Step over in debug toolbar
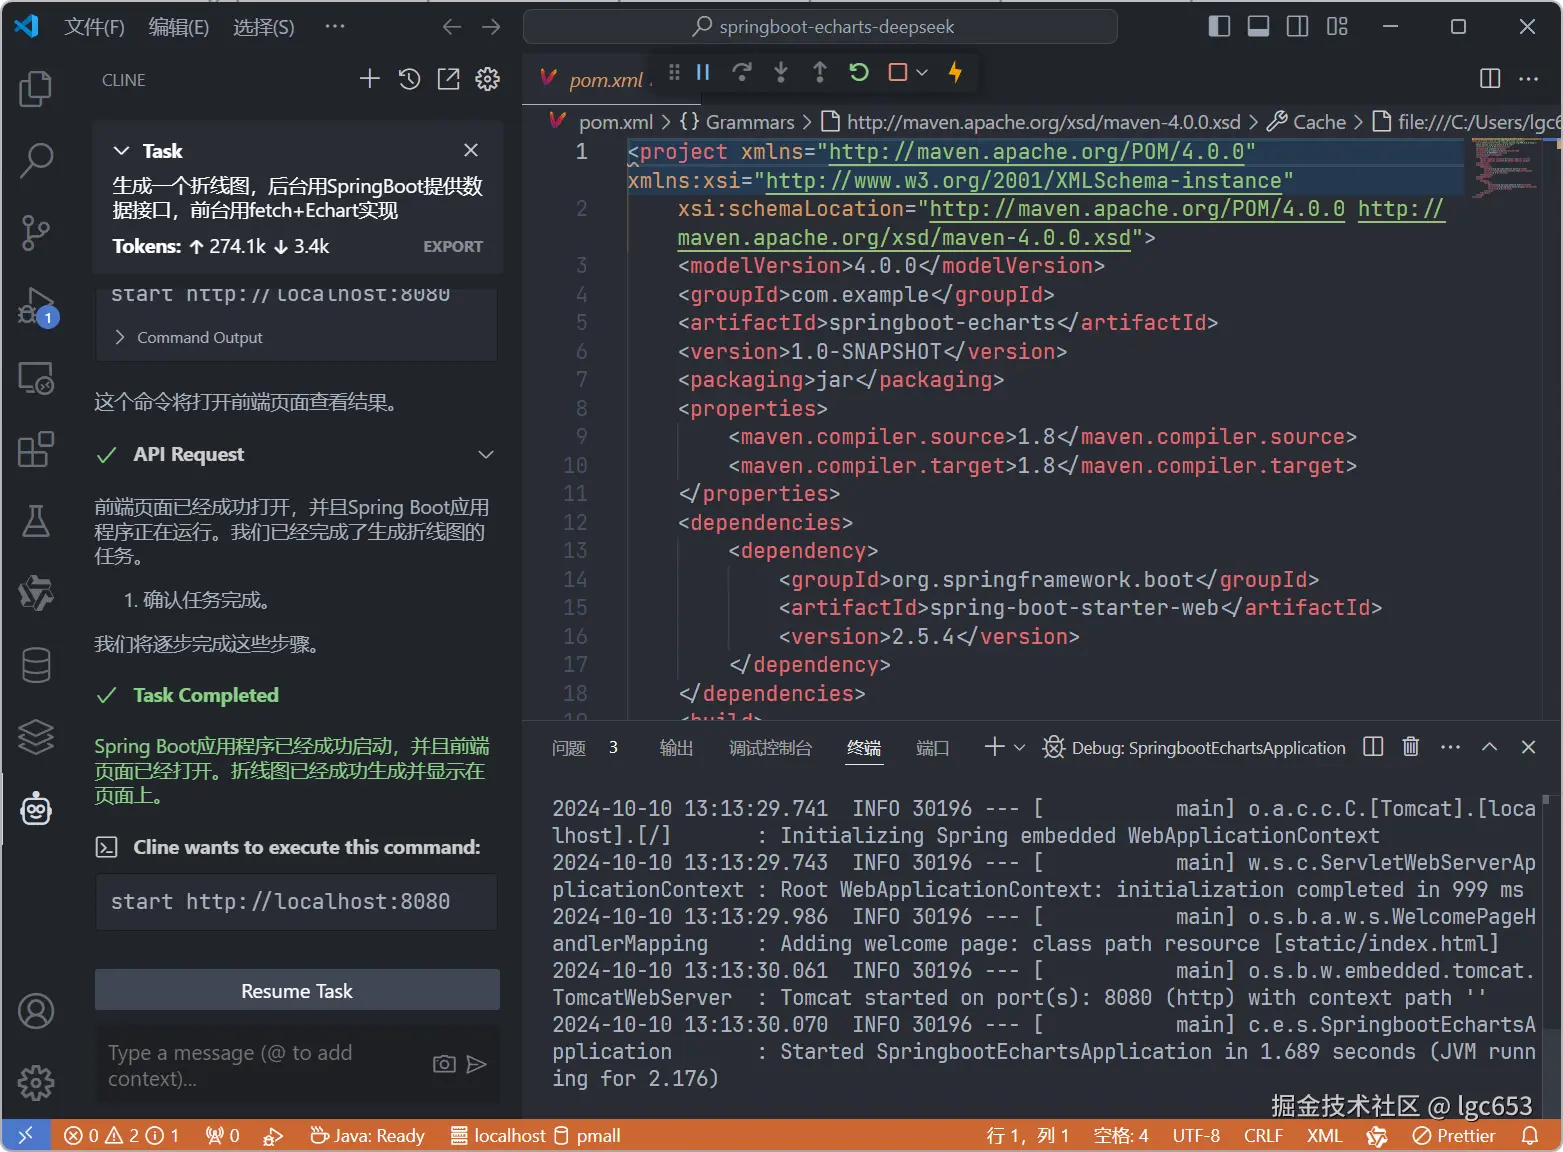The width and height of the screenshot is (1563, 1152). 742,72
